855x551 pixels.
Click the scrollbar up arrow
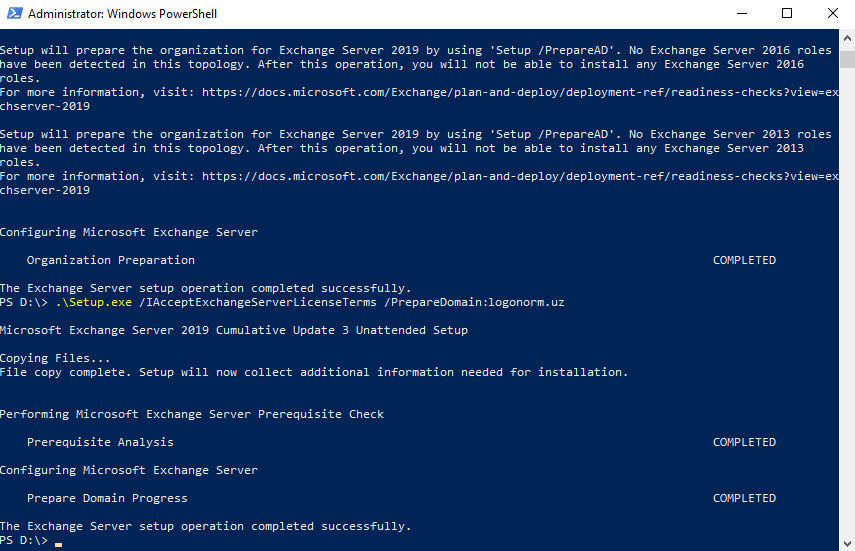coord(847,38)
